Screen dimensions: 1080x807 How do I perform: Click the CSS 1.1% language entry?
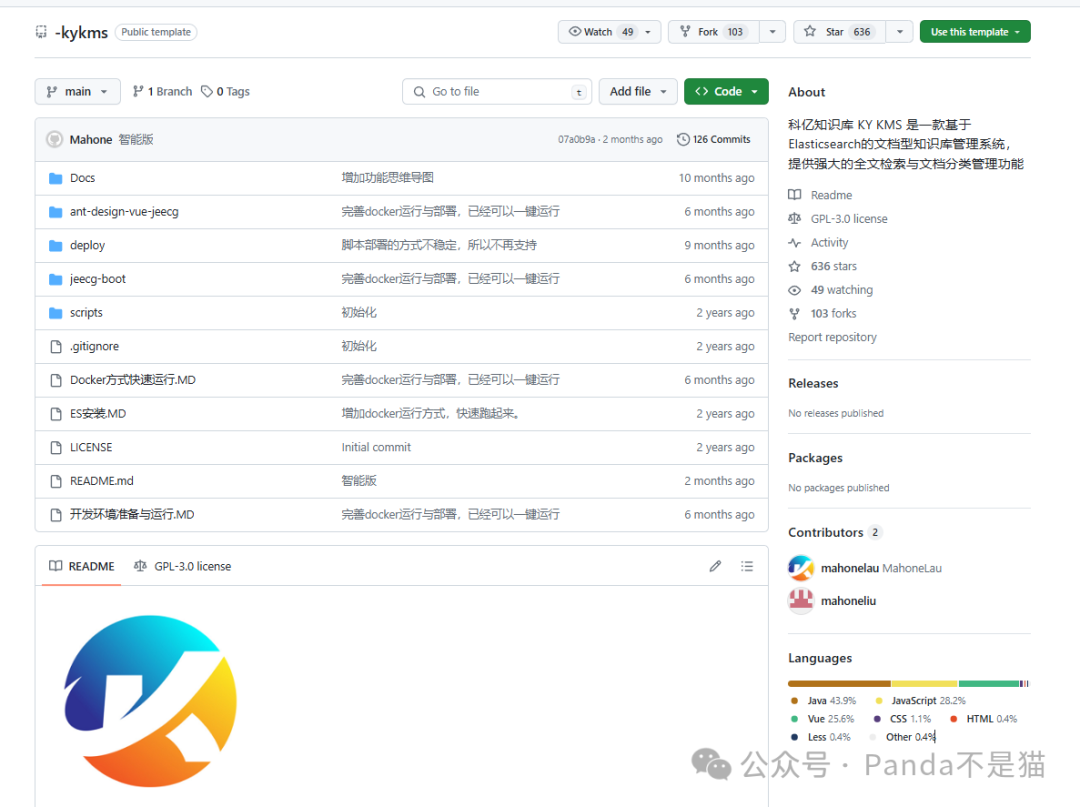coord(902,719)
